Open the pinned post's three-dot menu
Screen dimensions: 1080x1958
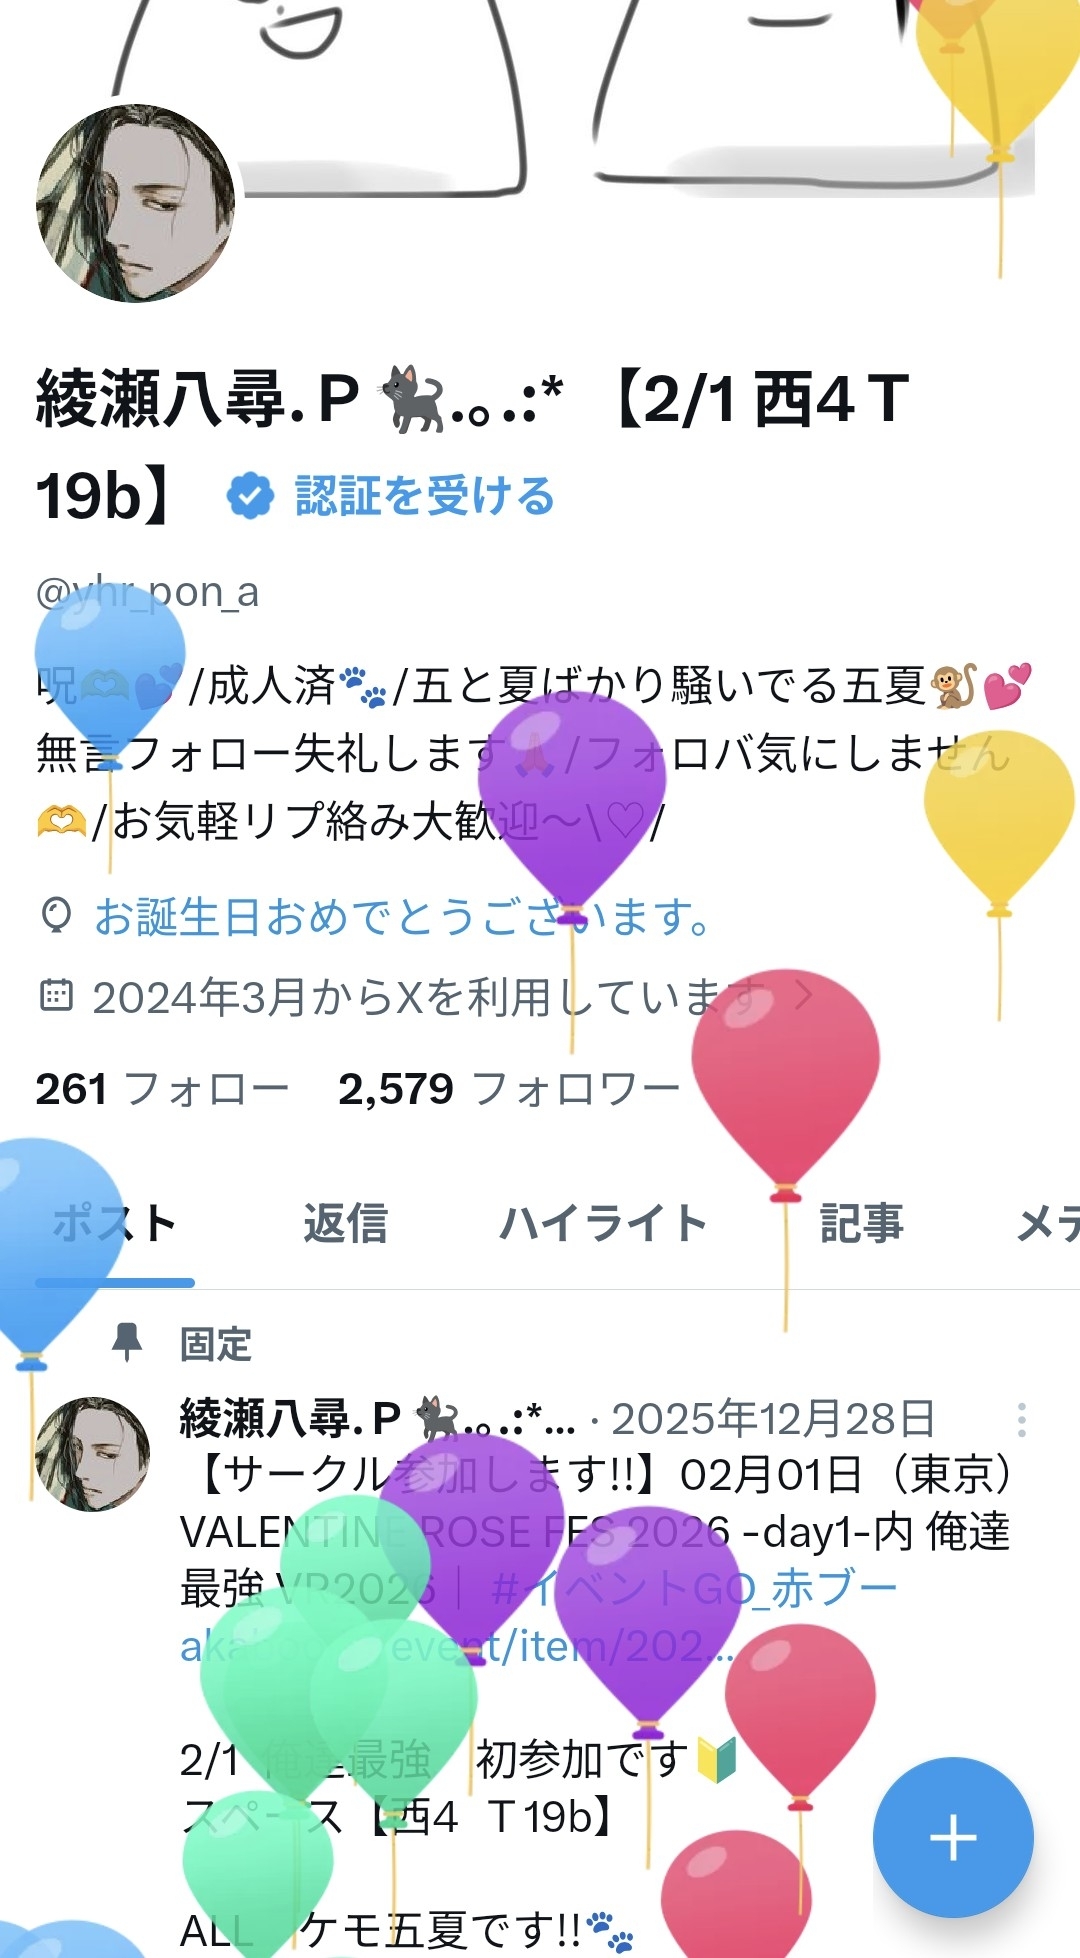(1021, 1419)
